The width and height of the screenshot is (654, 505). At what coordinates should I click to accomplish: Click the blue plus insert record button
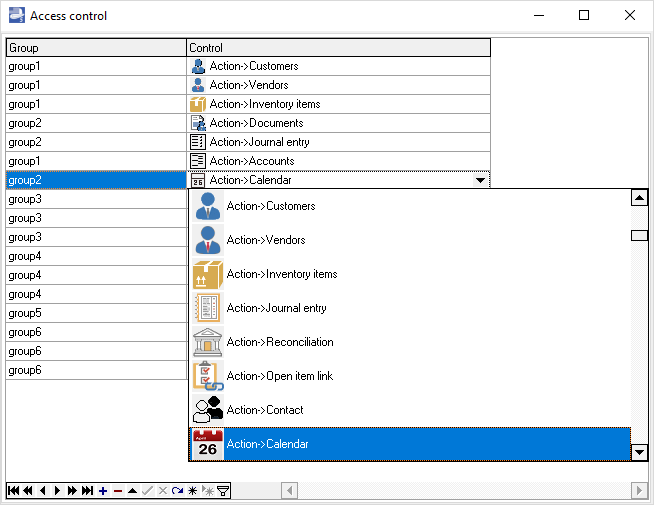point(103,491)
